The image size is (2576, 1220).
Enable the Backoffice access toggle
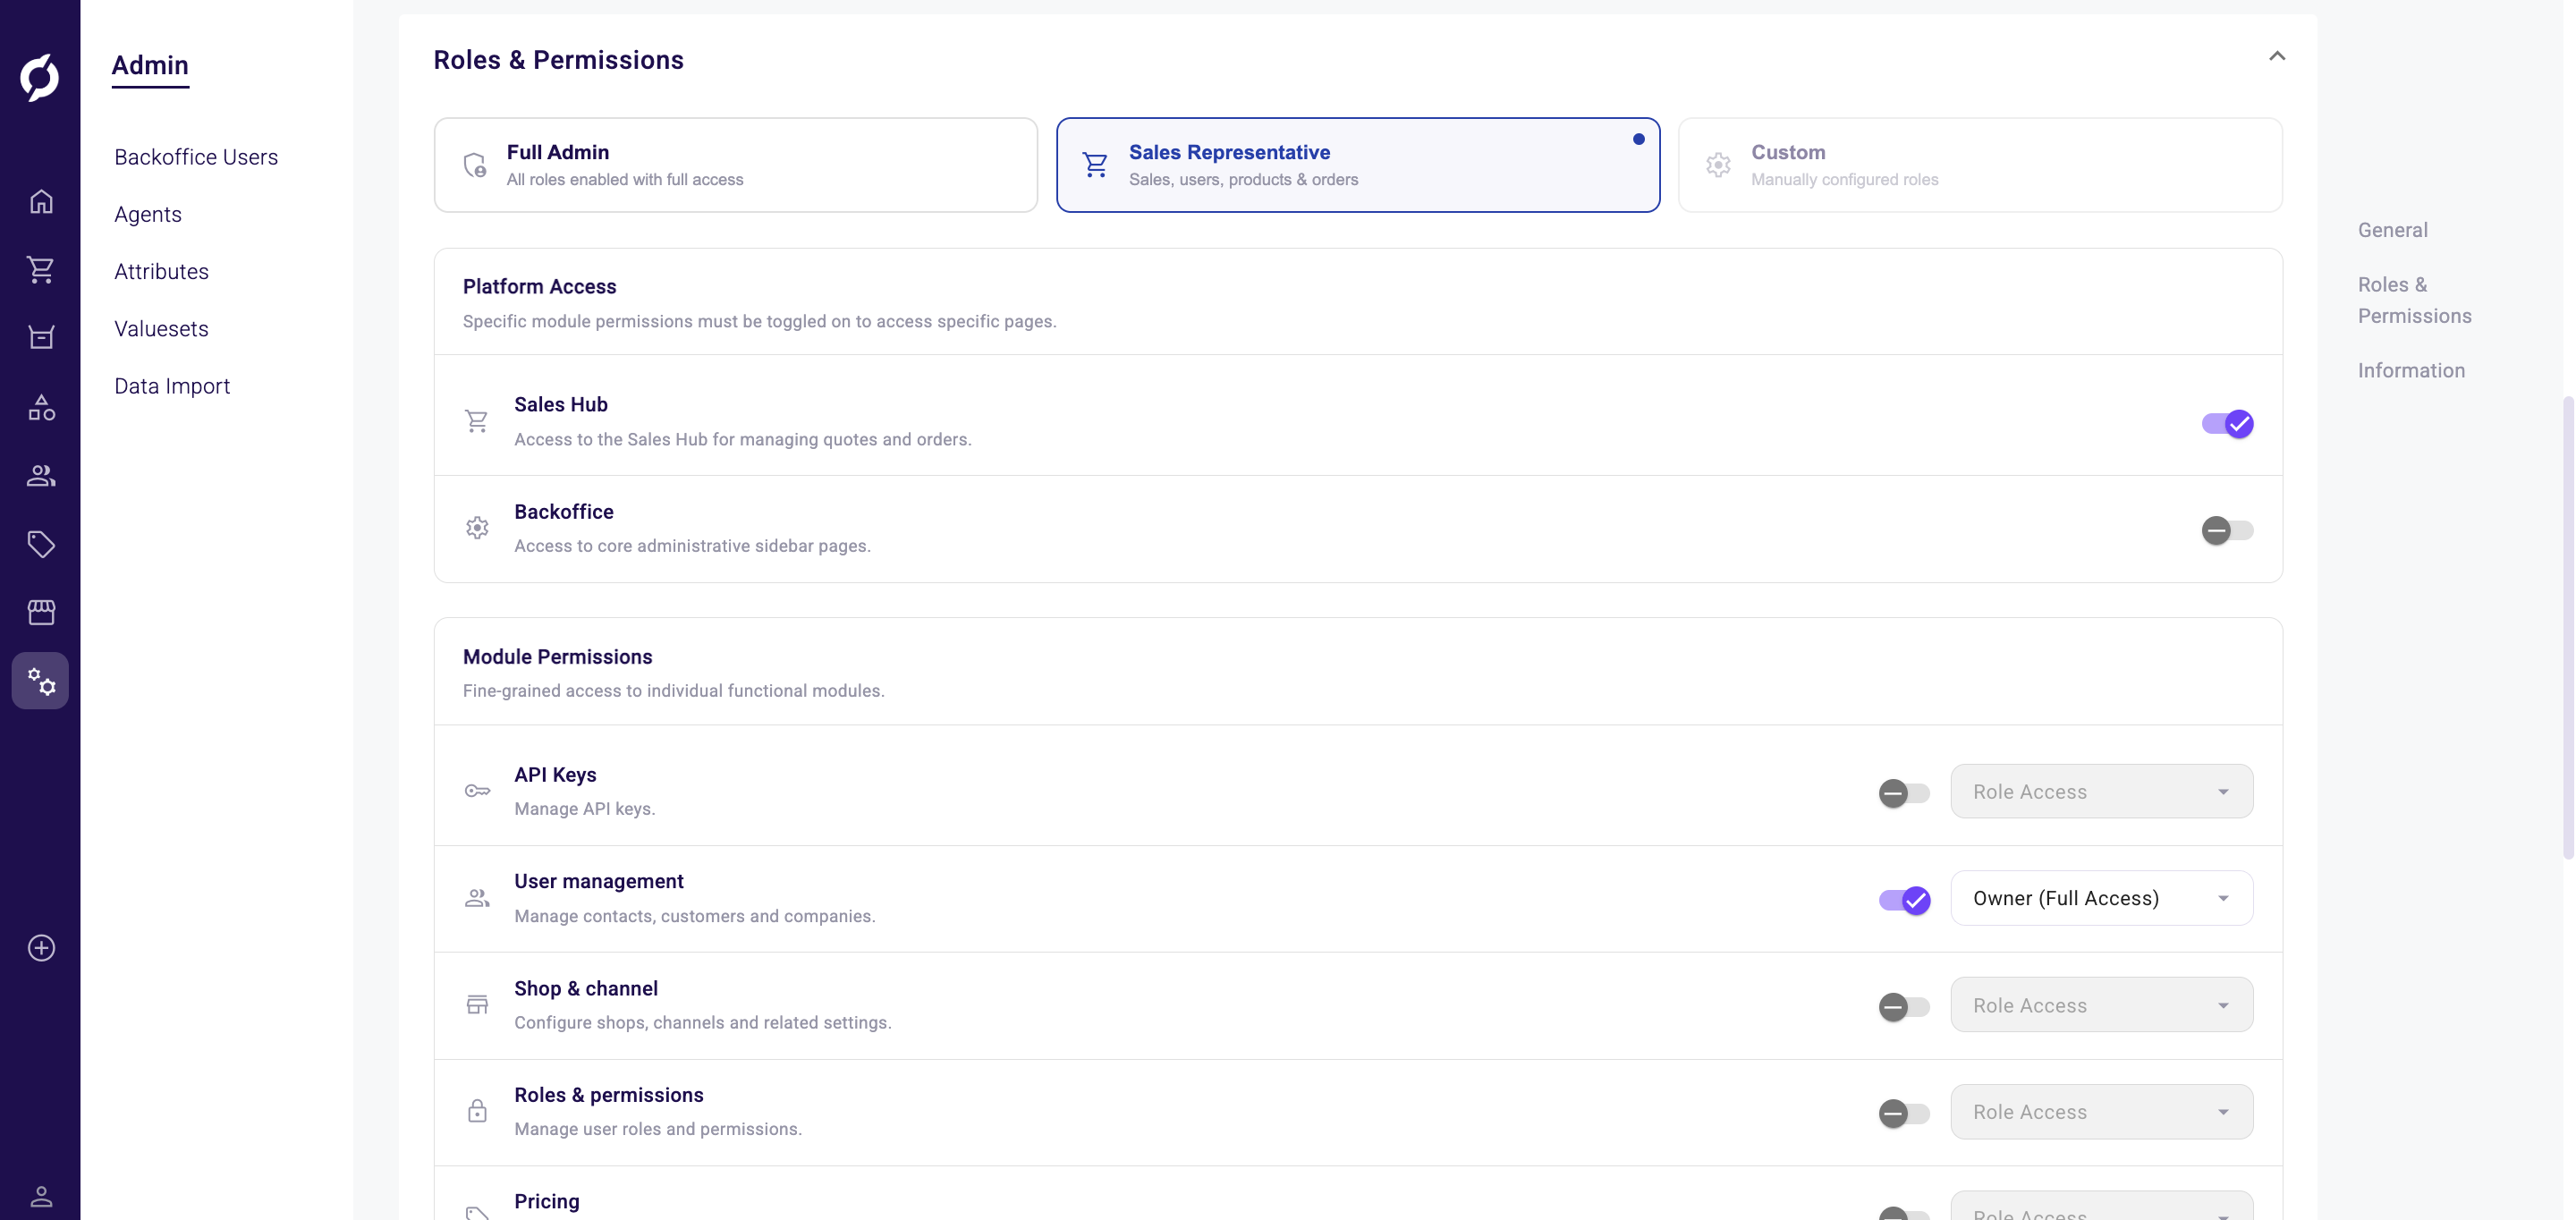click(2227, 530)
